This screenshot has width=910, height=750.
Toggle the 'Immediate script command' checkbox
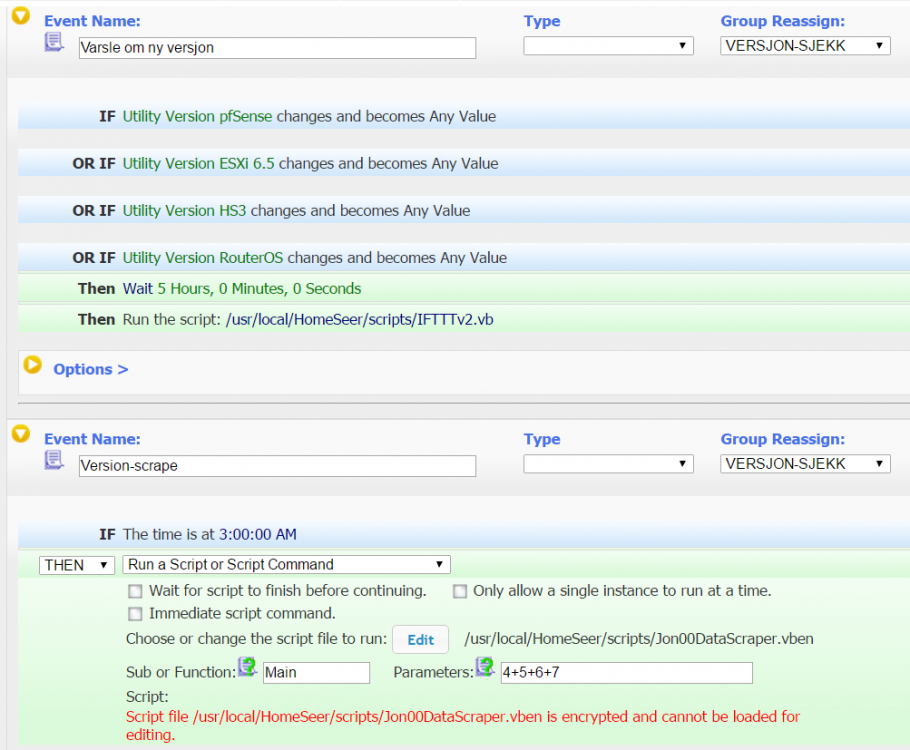135,614
